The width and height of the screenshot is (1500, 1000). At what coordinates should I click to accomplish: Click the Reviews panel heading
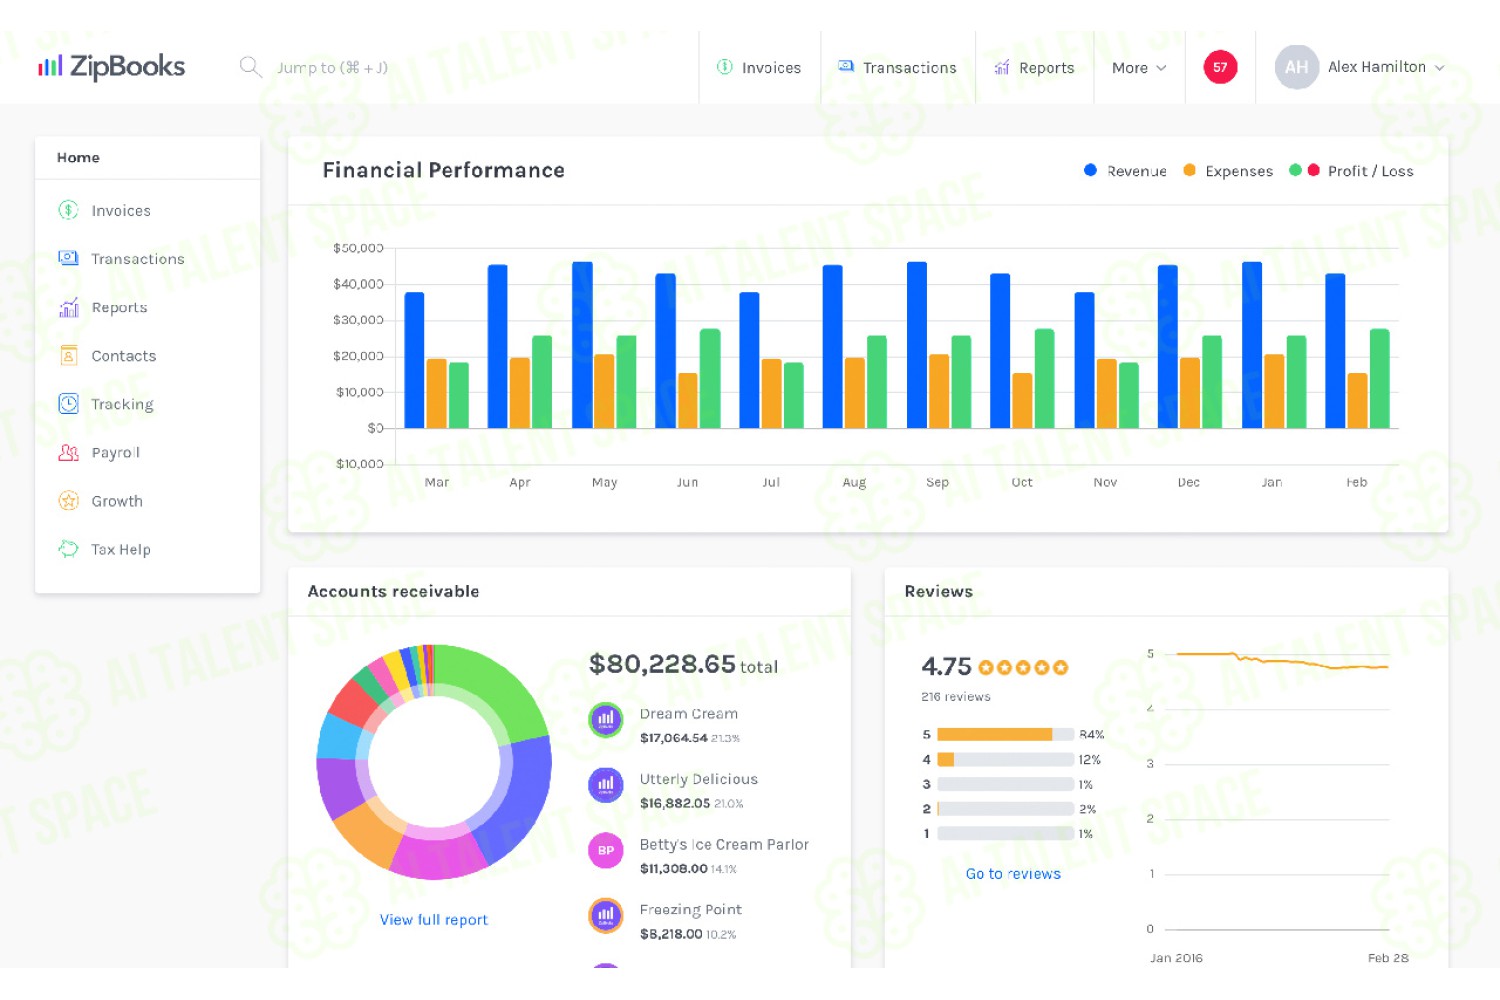(x=938, y=591)
